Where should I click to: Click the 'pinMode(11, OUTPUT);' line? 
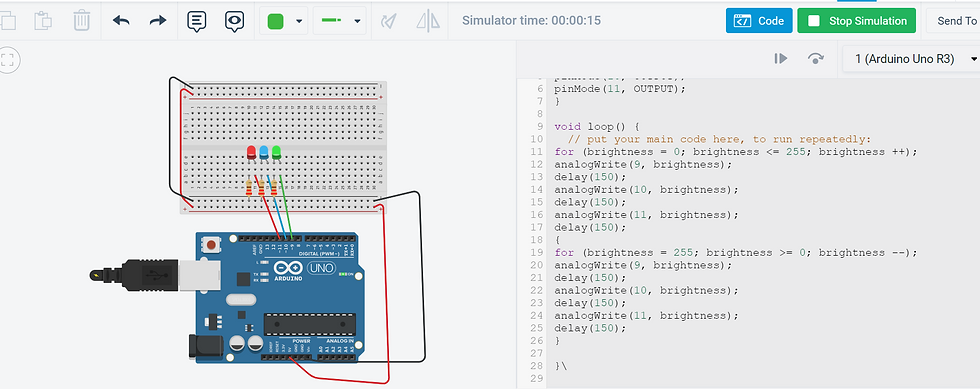620,89
